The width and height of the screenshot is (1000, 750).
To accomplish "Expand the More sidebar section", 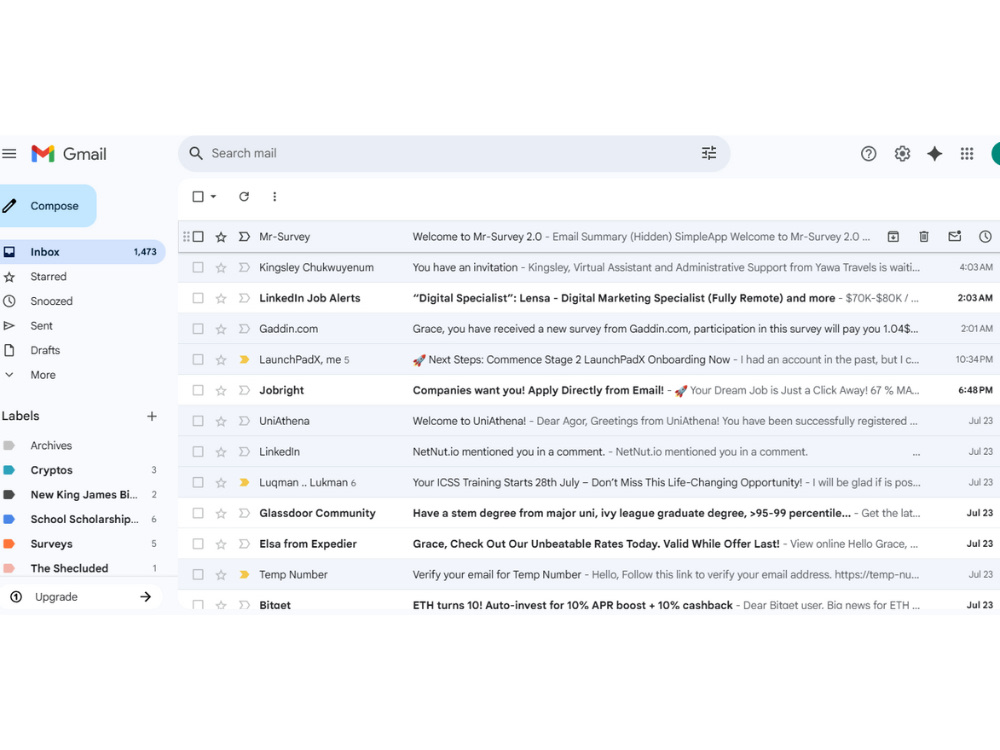I will pyautogui.click(x=43, y=375).
